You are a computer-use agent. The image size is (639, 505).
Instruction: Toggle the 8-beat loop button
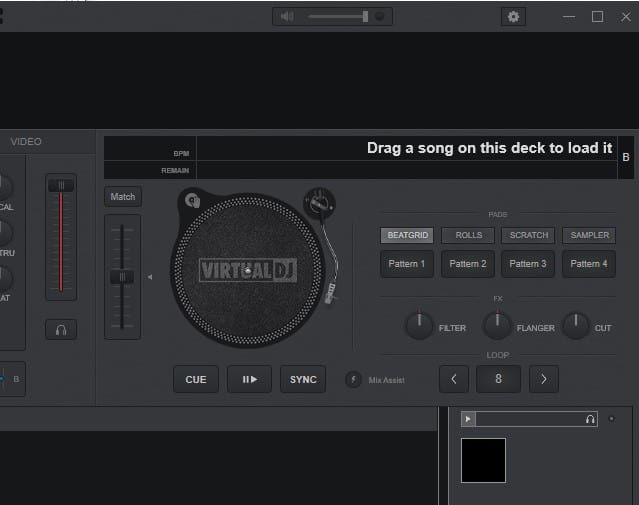click(498, 380)
